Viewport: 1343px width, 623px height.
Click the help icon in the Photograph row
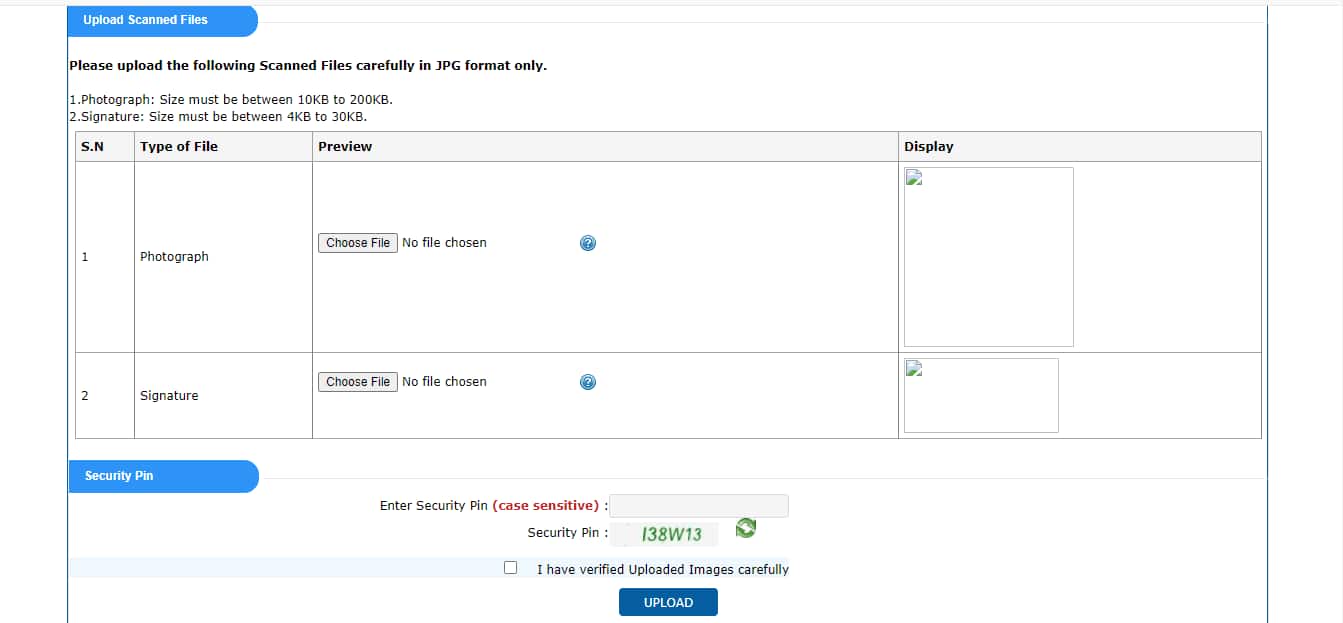[x=588, y=243]
